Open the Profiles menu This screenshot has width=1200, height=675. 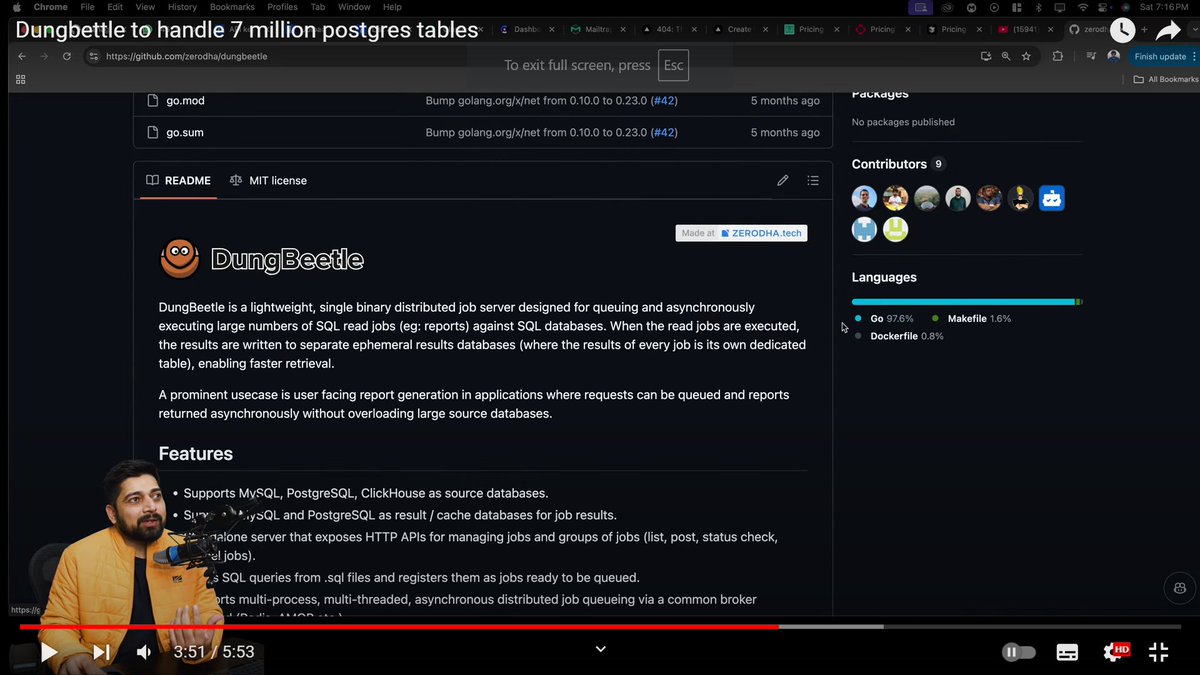coord(282,7)
